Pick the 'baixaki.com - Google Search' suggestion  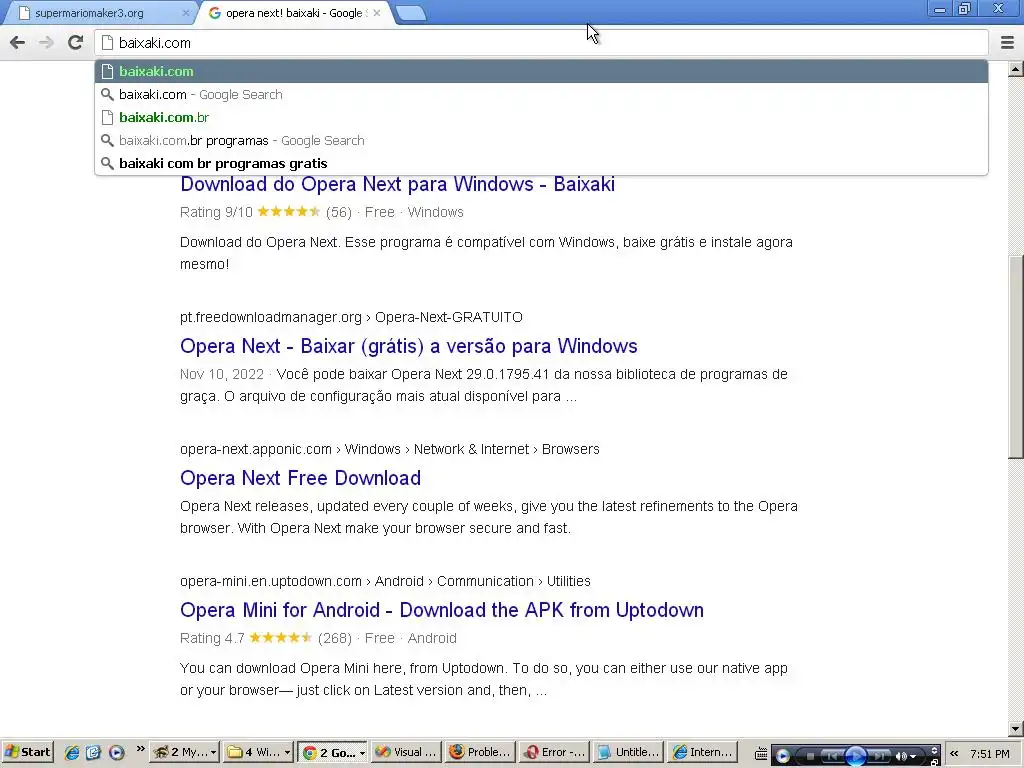click(541, 95)
